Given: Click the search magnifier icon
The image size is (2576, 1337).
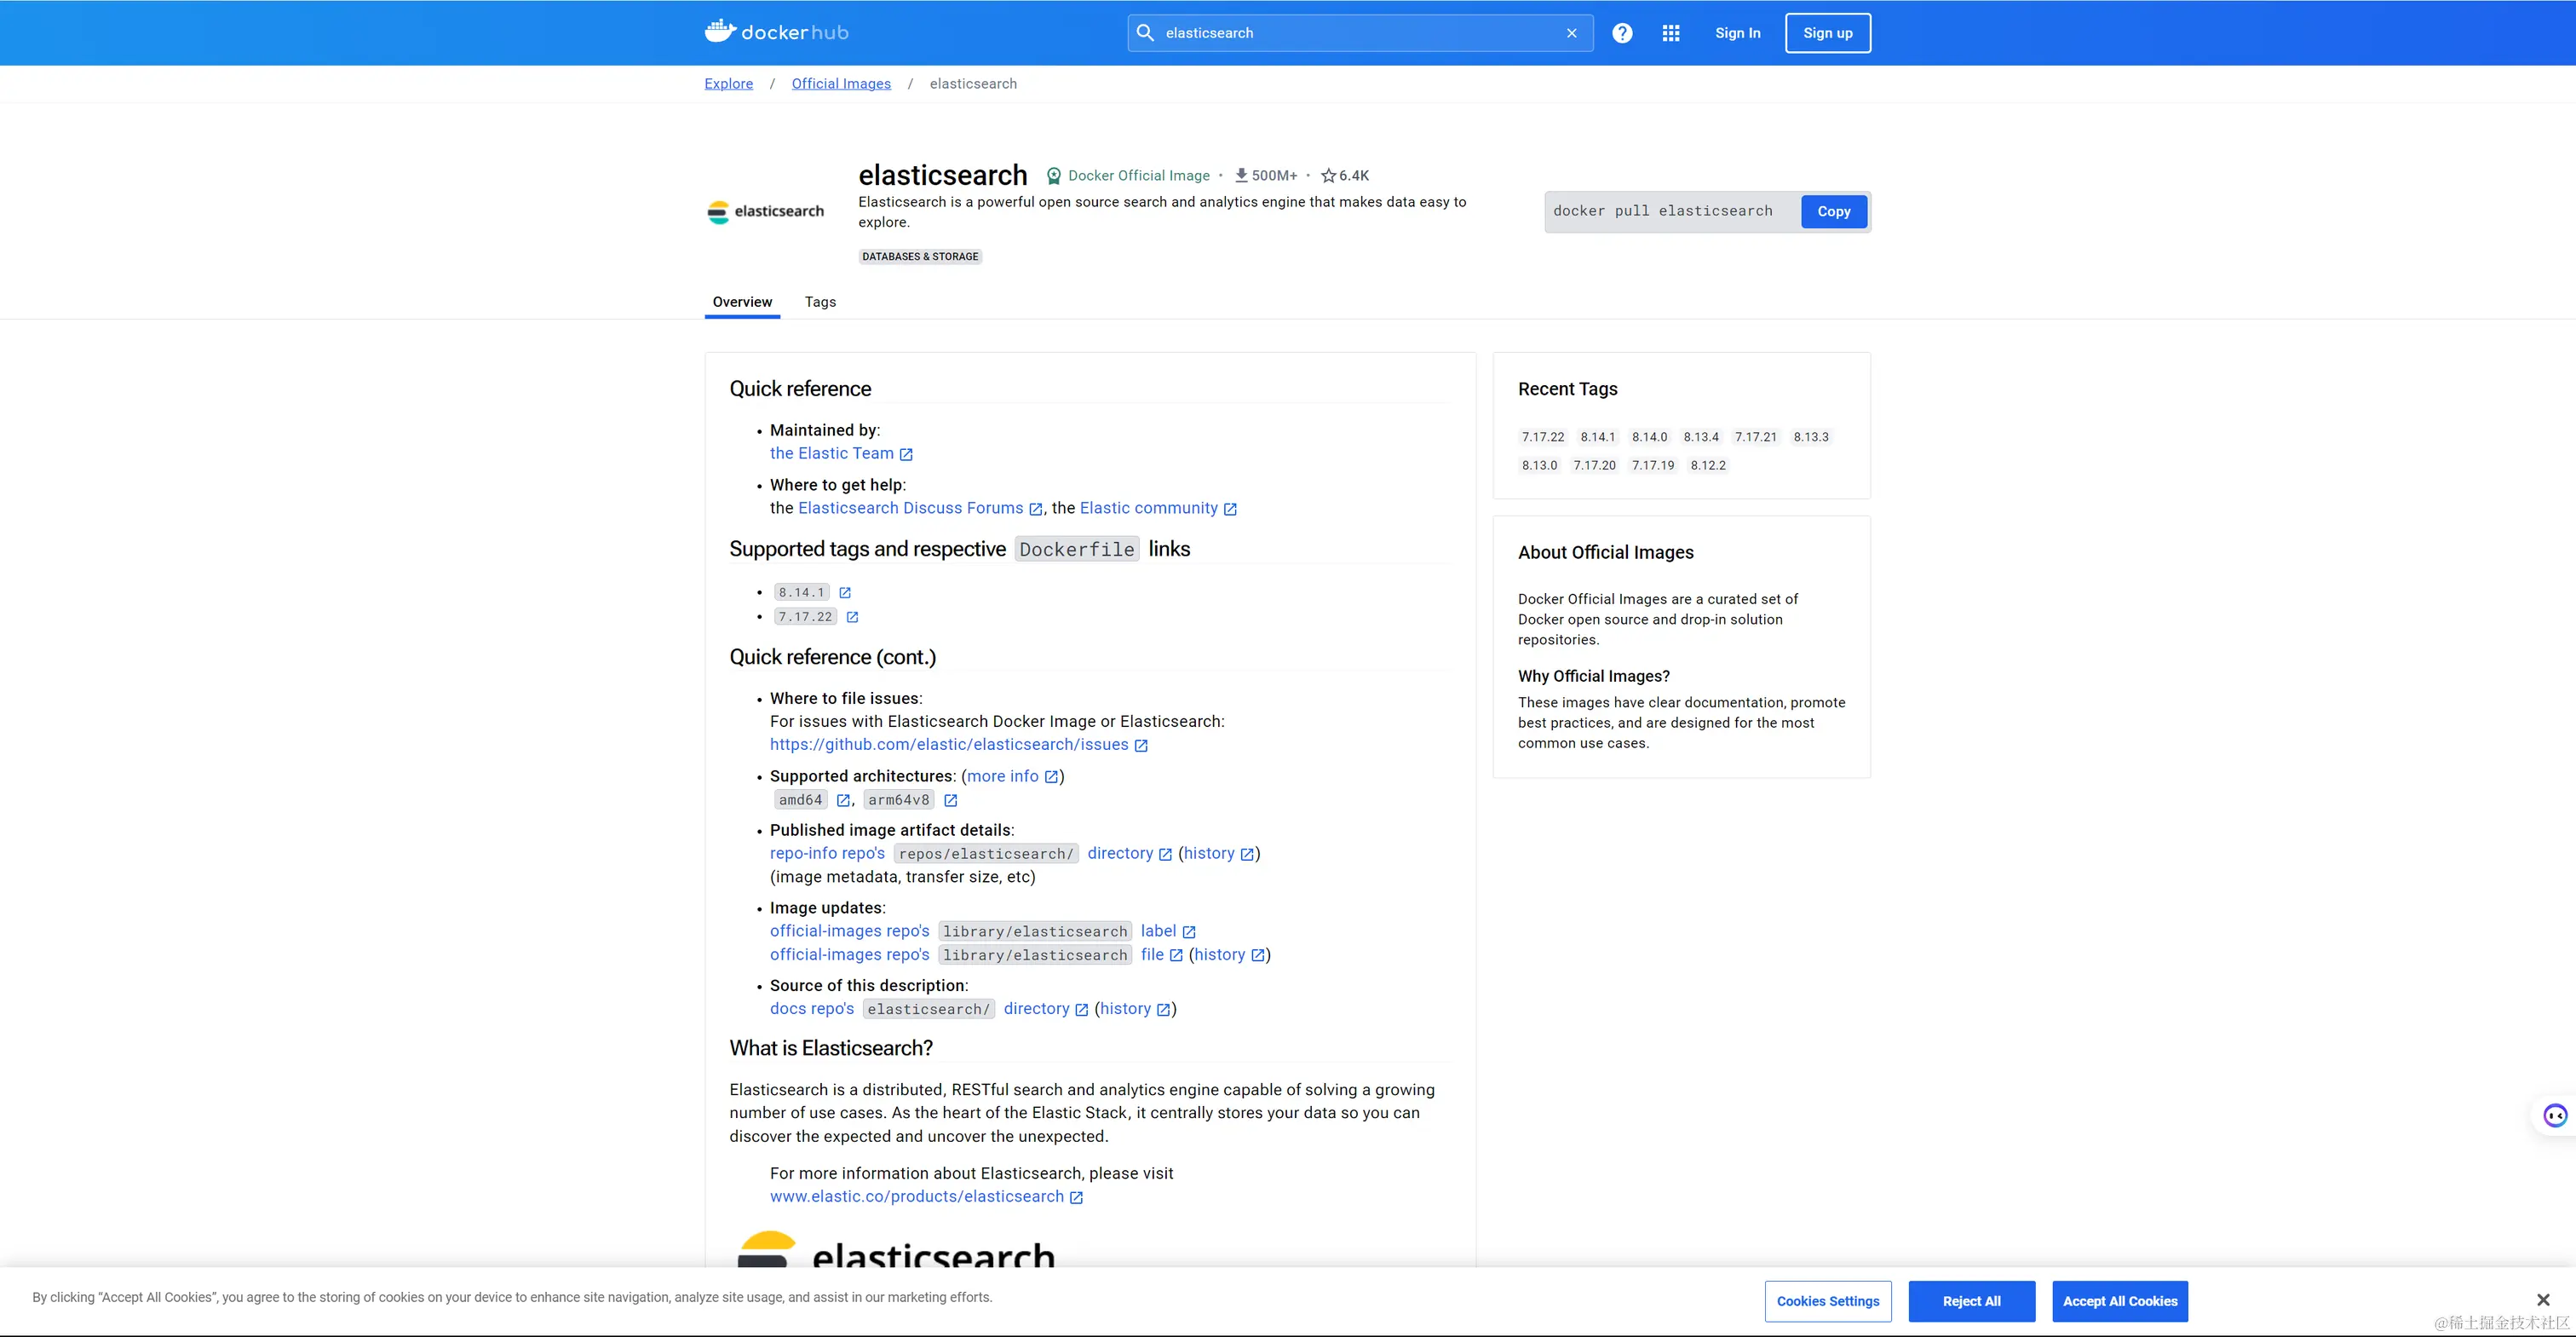Looking at the screenshot, I should pyautogui.click(x=1145, y=33).
